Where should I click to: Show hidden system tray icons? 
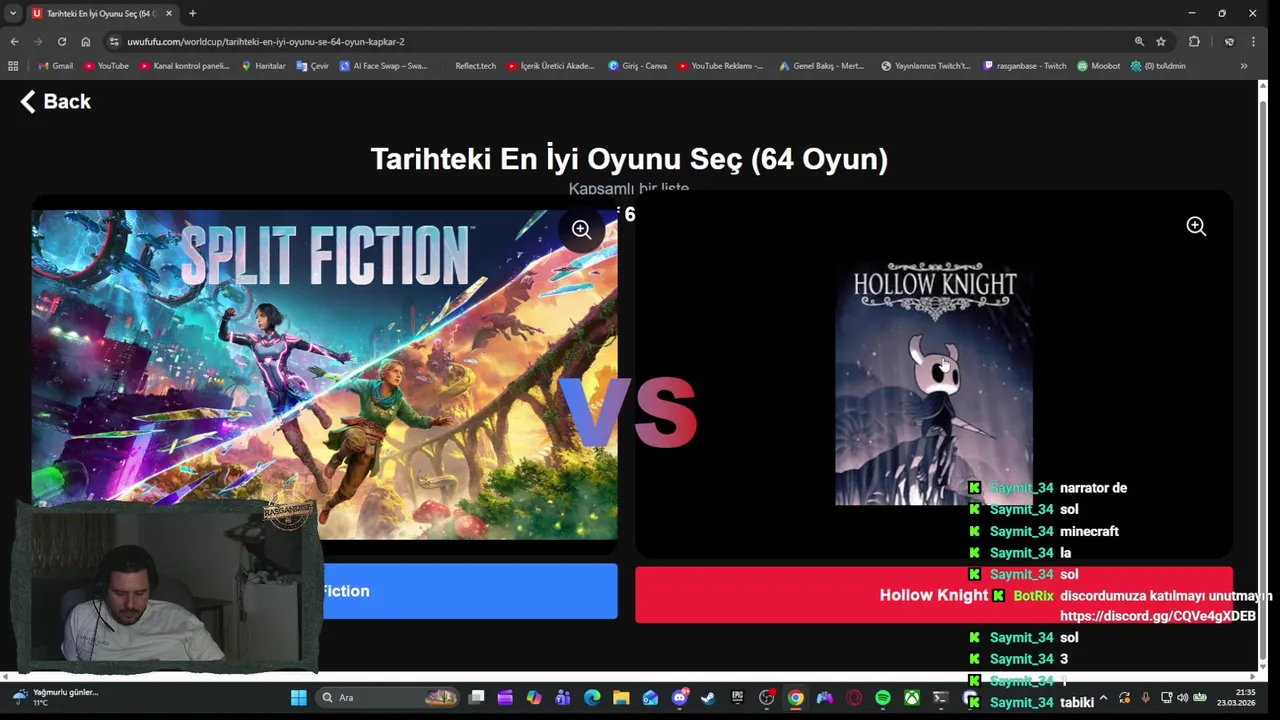pyautogui.click(x=1103, y=698)
